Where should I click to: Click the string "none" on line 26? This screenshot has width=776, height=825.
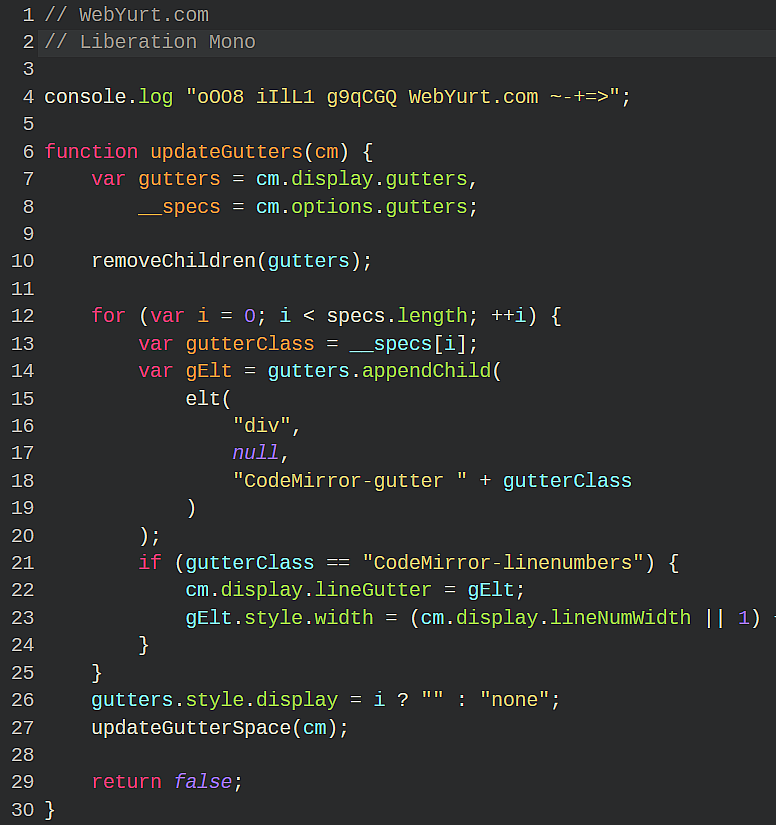[x=514, y=700]
